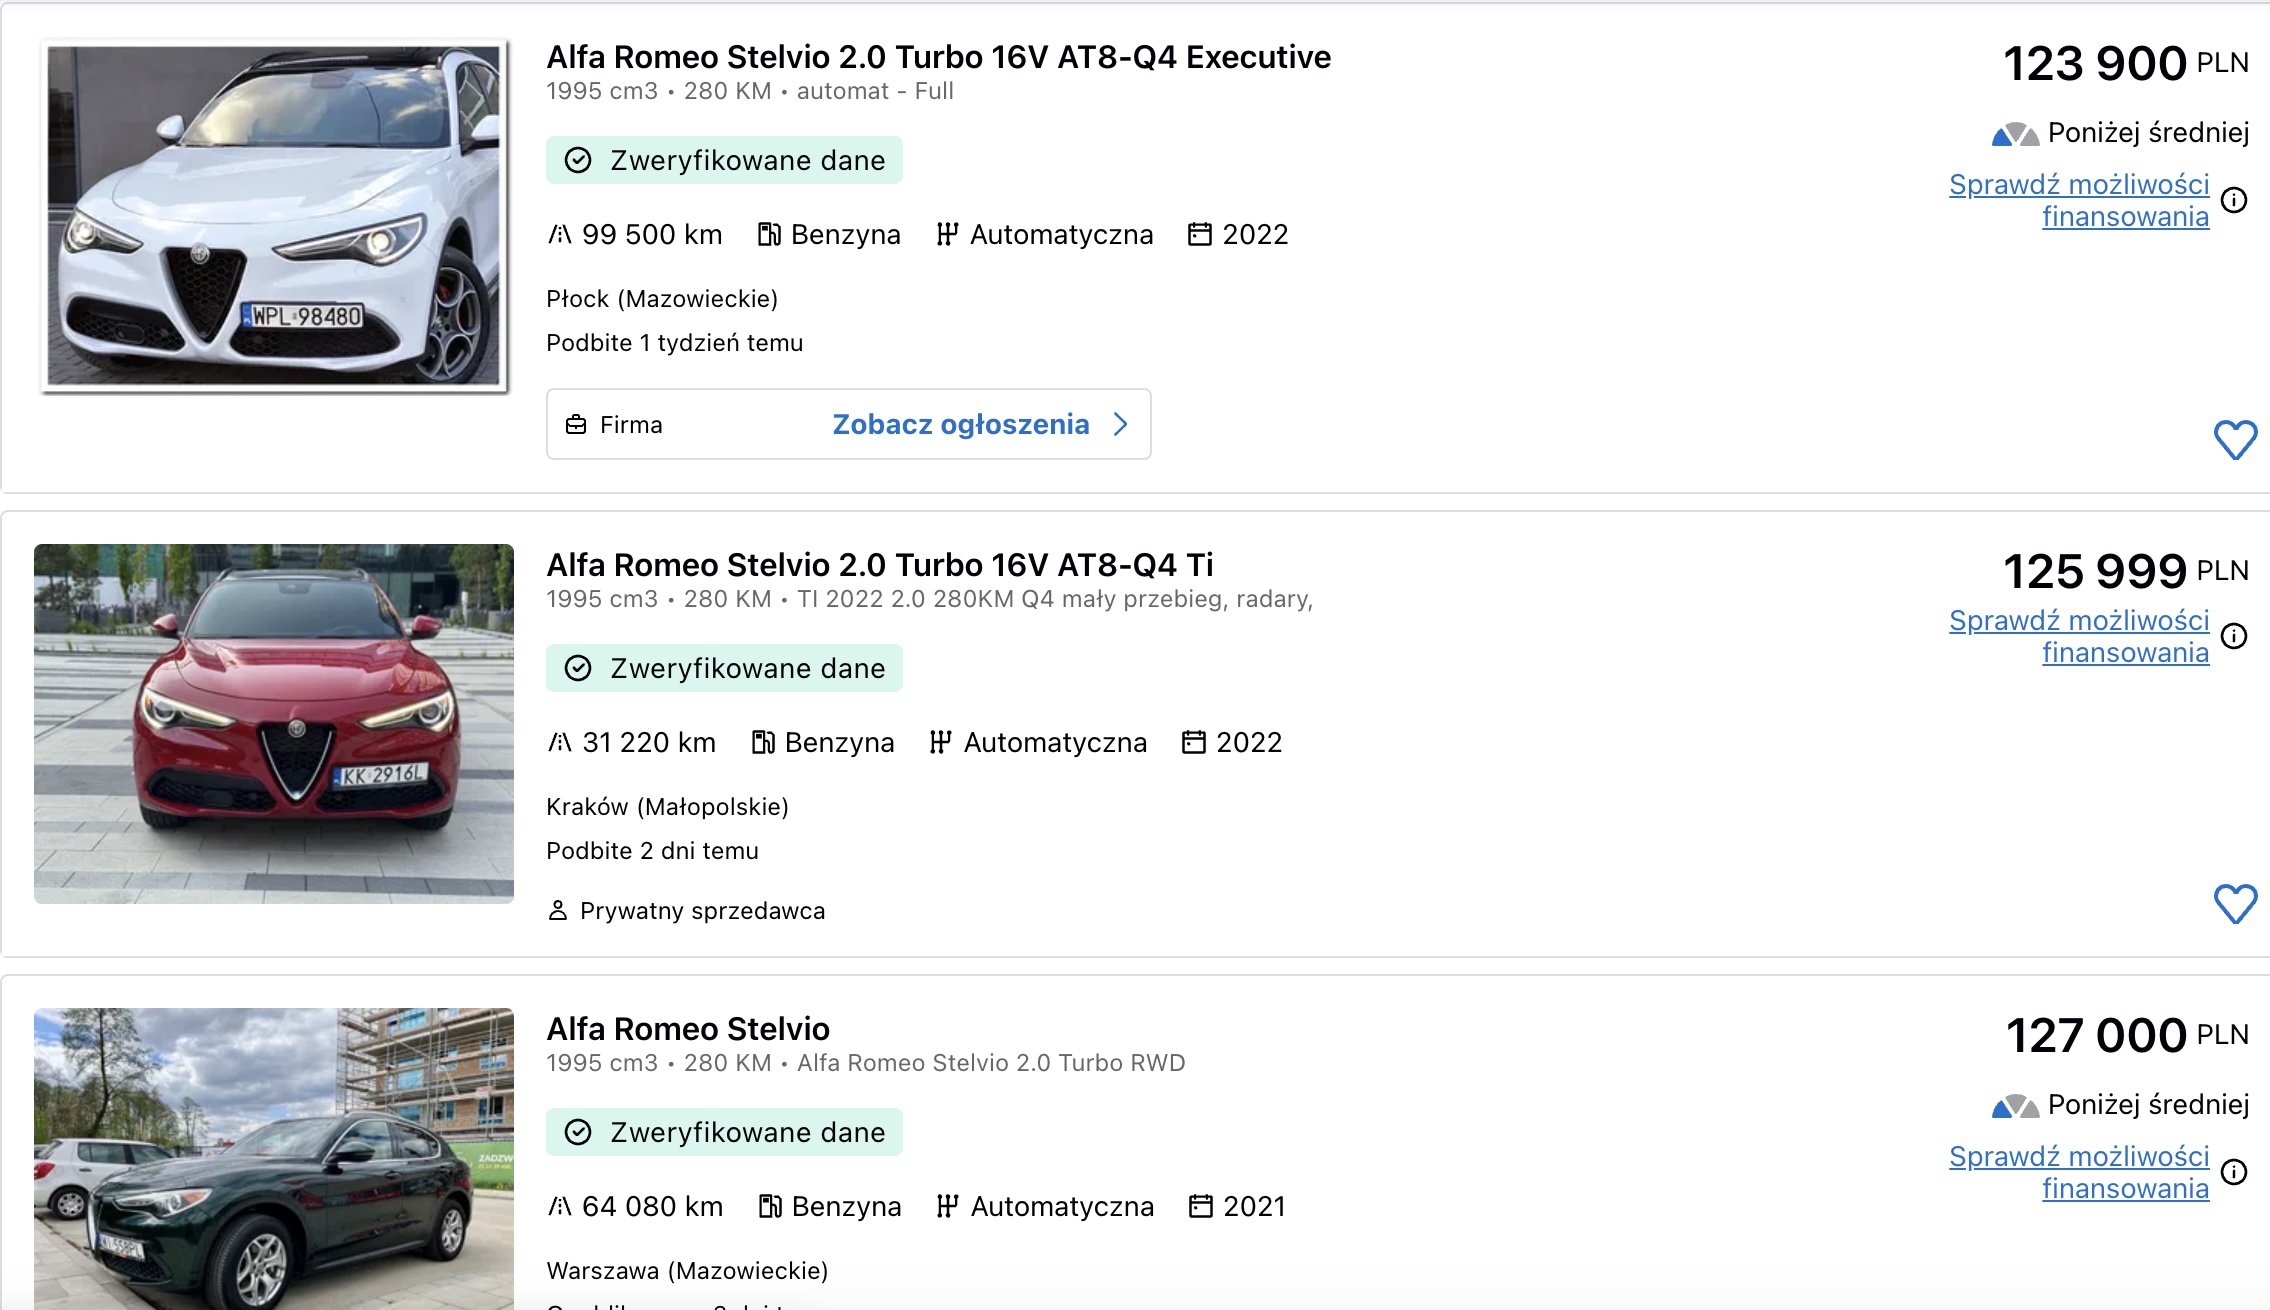Image resolution: width=2270 pixels, height=1310 pixels.
Task: Open Alfa Romeo Stelvio Executive listing title
Action: point(938,57)
